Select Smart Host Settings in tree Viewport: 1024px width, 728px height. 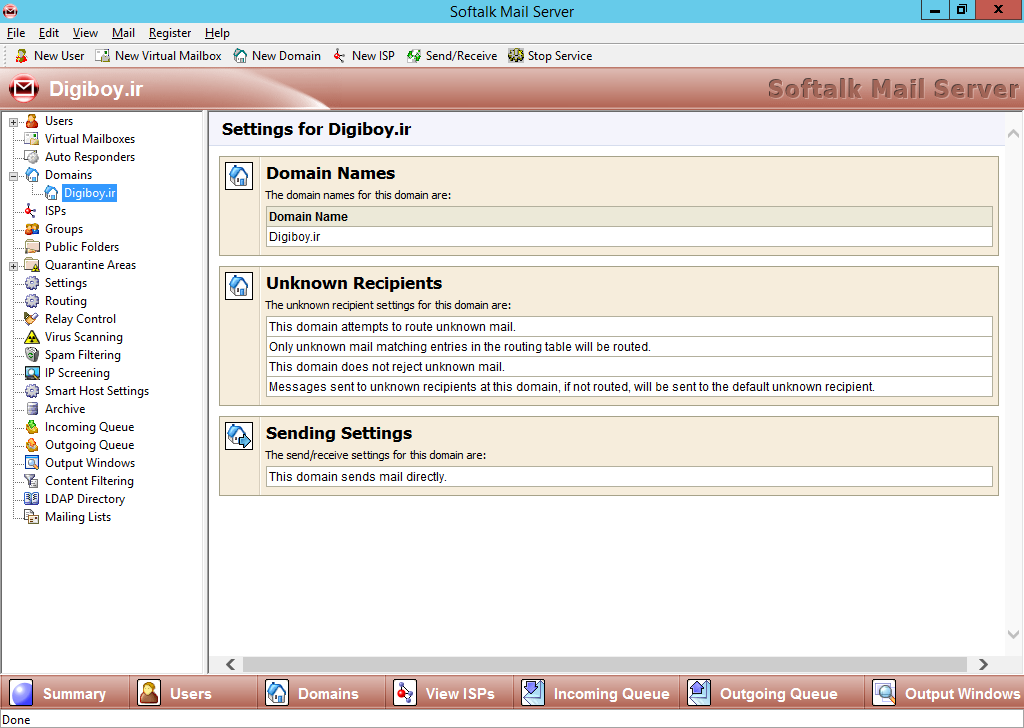click(97, 391)
